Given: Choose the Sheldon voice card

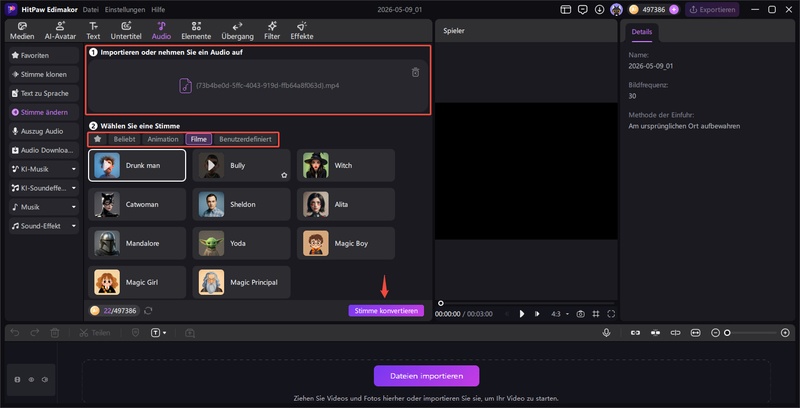Looking at the screenshot, I should tap(241, 204).
